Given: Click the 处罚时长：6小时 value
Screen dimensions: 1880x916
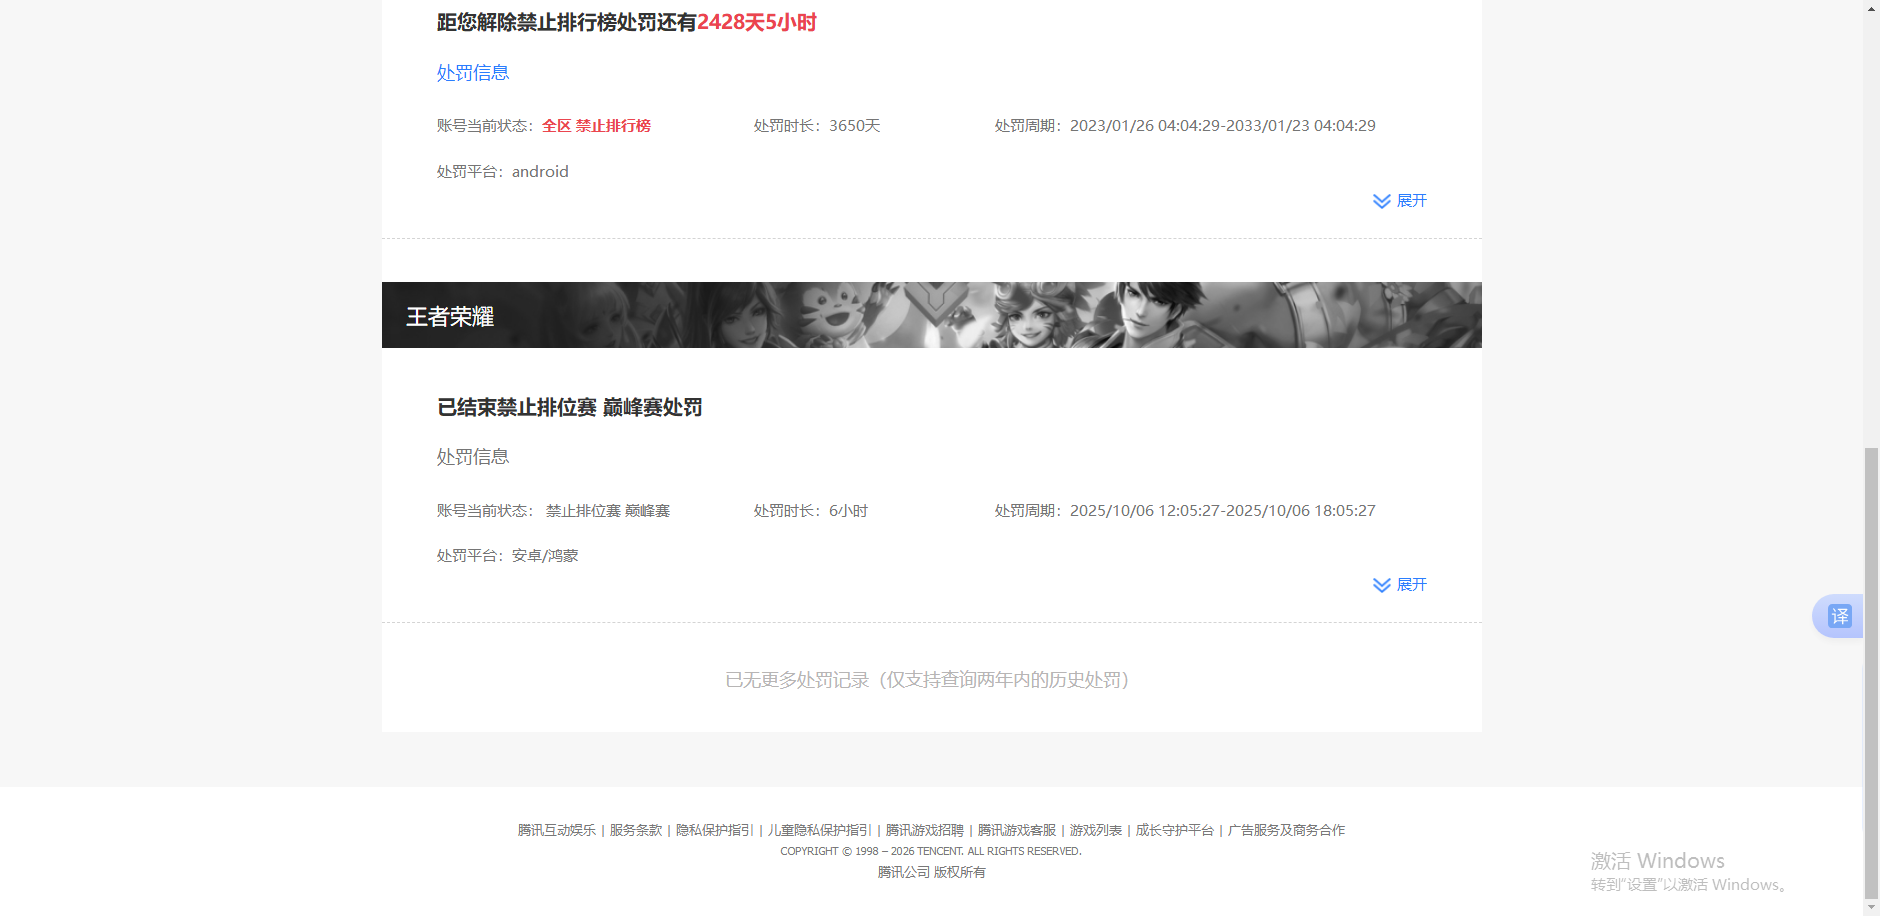Looking at the screenshot, I should pos(811,511).
